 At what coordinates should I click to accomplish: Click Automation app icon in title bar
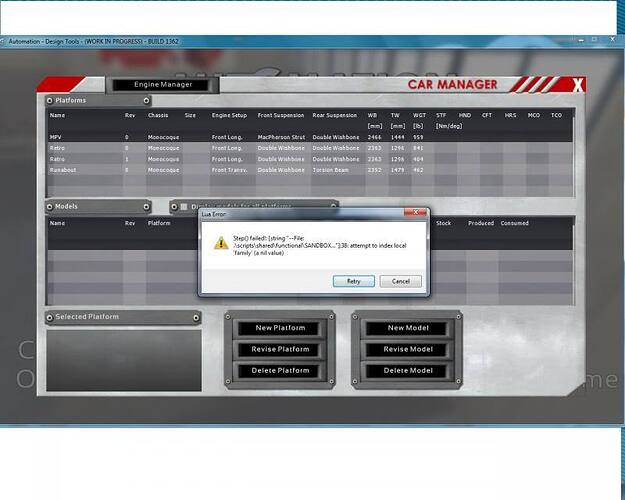[x=5, y=41]
